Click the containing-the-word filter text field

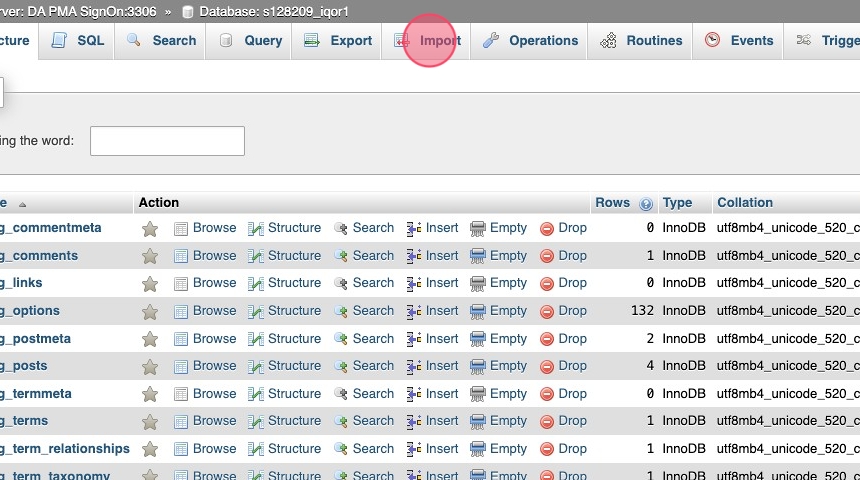tap(167, 141)
